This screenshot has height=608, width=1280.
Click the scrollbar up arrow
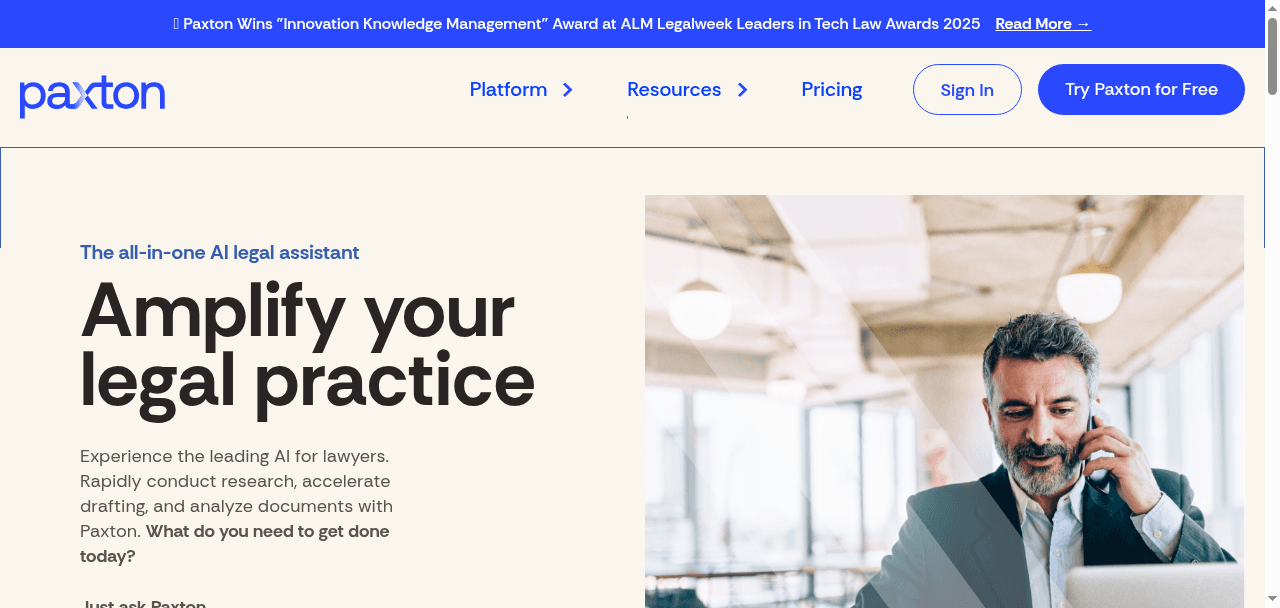(1272, 8)
